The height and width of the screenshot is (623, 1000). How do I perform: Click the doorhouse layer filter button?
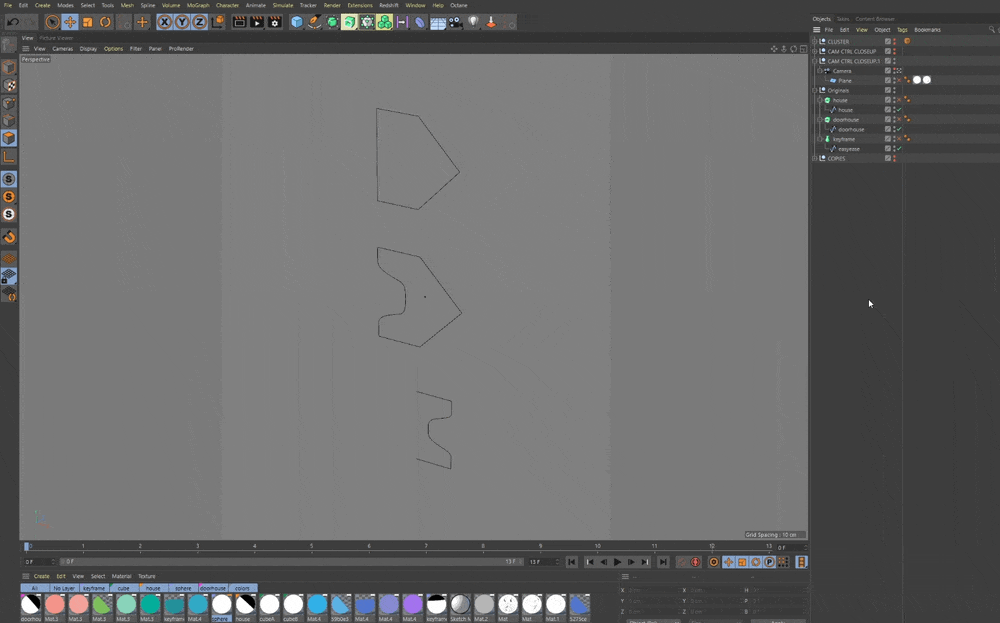(213, 588)
